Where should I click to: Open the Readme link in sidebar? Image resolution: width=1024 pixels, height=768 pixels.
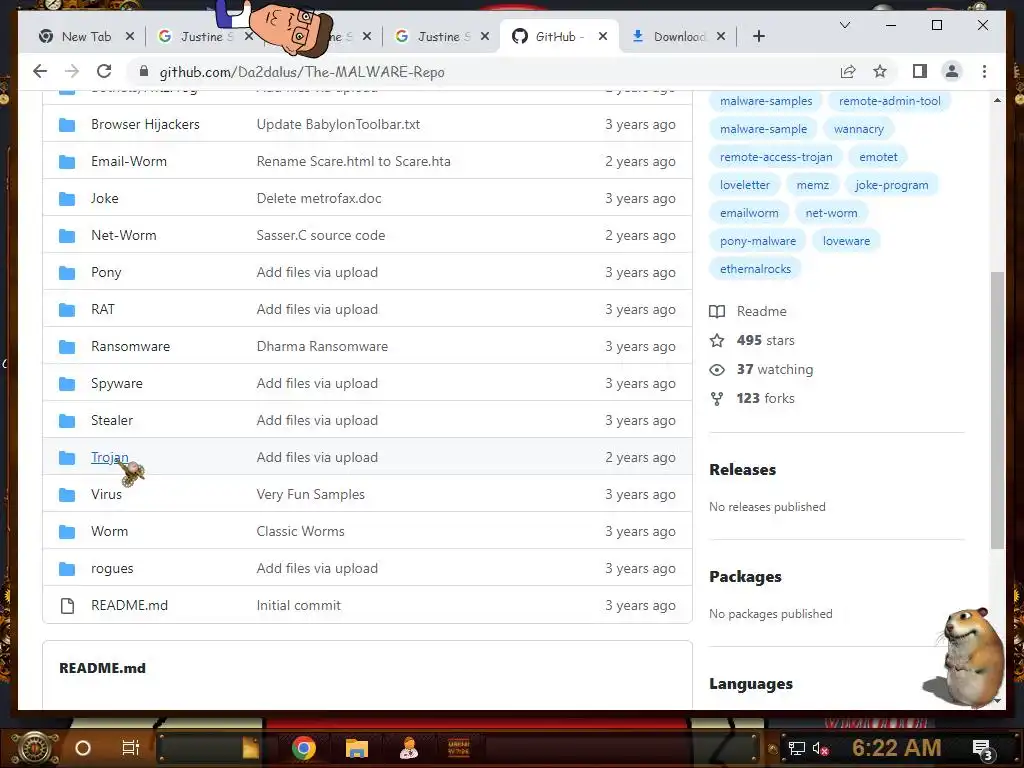(748, 312)
